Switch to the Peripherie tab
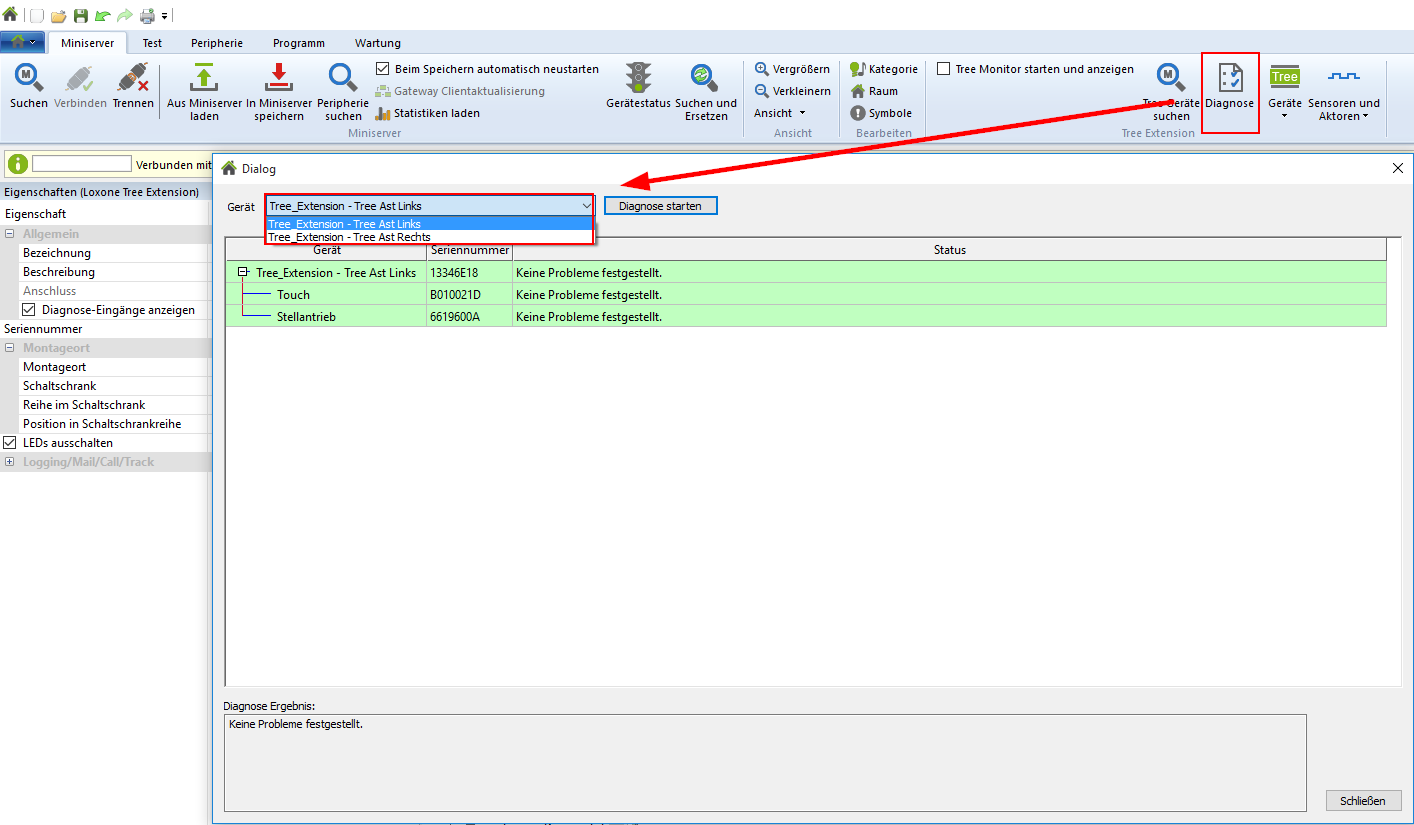1414x825 pixels. coord(217,43)
